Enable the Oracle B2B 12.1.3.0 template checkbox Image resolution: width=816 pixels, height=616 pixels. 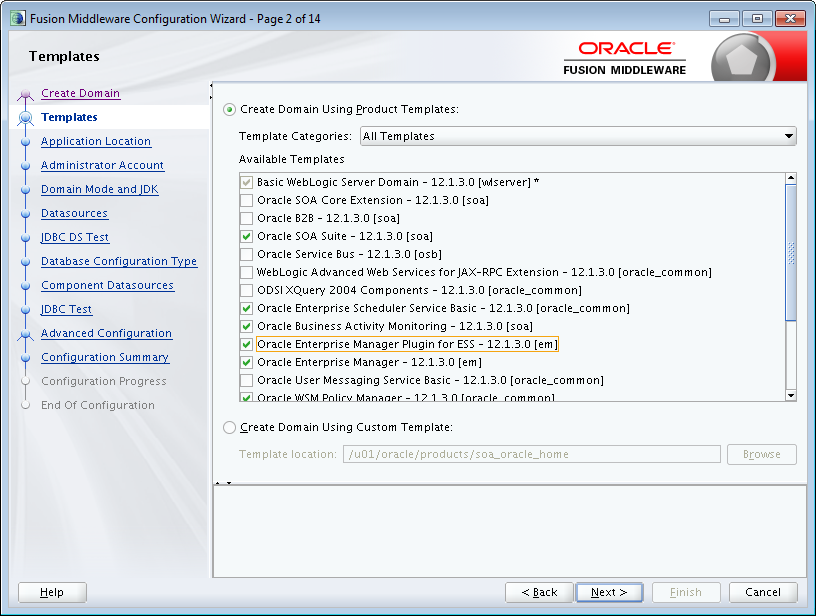click(x=245, y=218)
